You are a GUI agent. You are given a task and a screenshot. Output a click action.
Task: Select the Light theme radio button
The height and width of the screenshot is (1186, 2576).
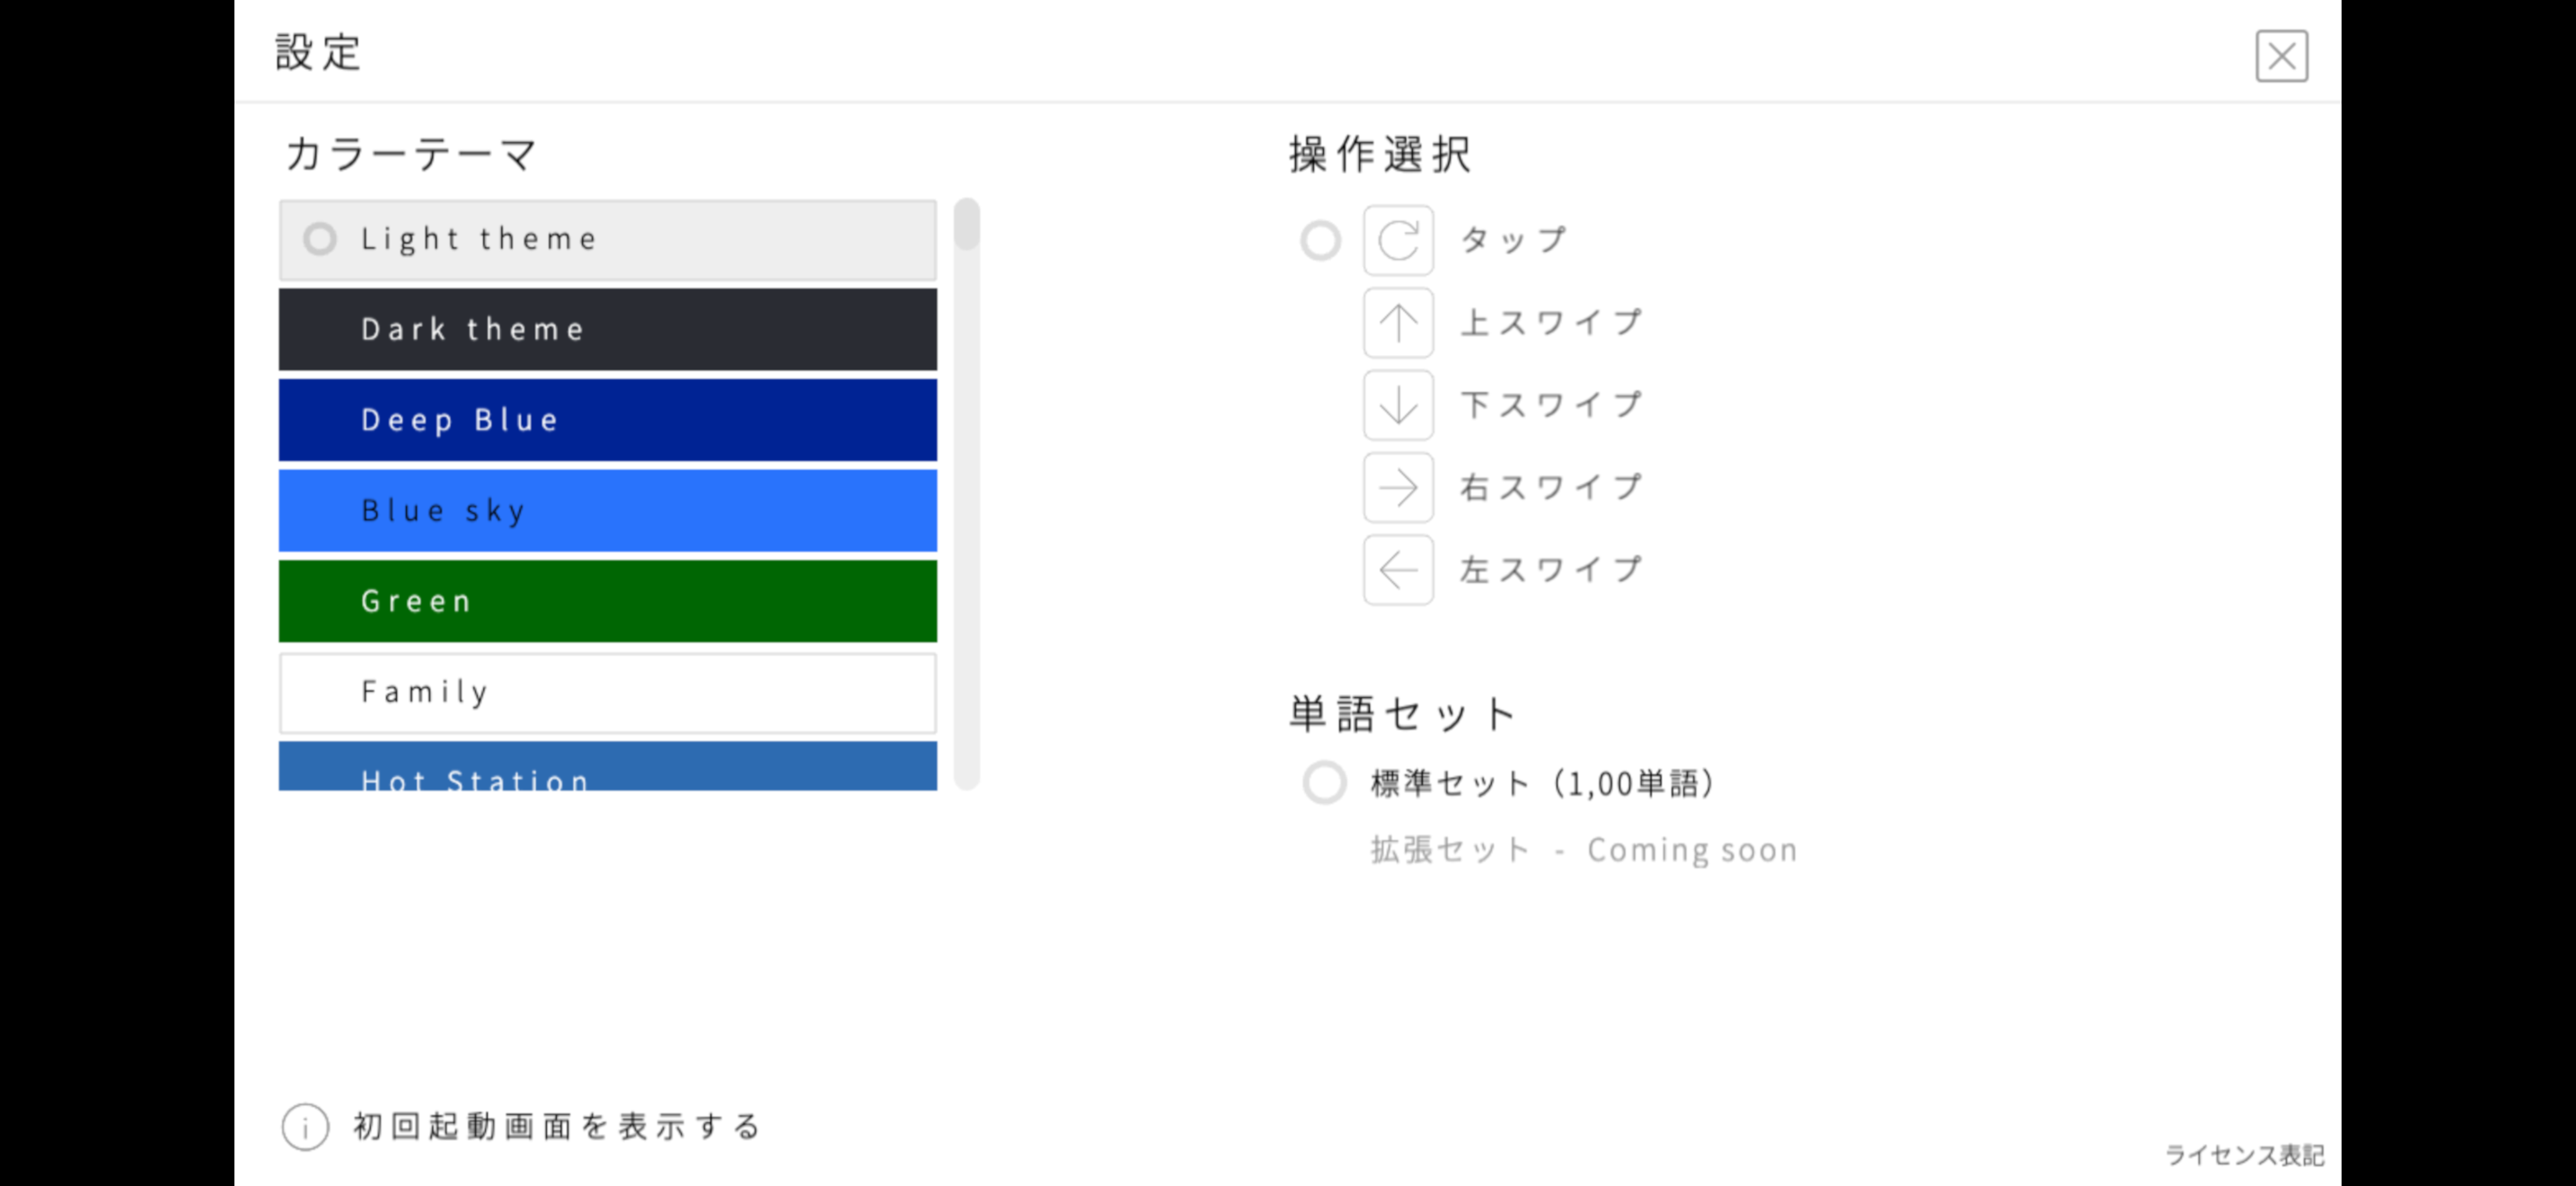[x=320, y=239]
